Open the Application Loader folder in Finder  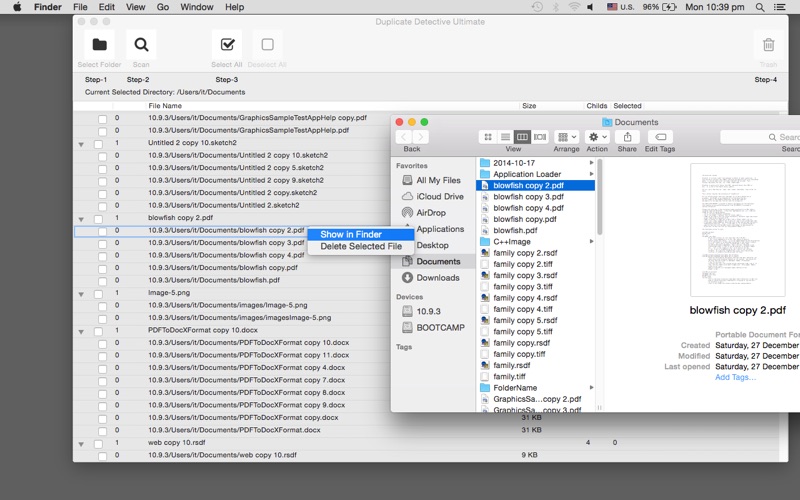[x=527, y=174]
